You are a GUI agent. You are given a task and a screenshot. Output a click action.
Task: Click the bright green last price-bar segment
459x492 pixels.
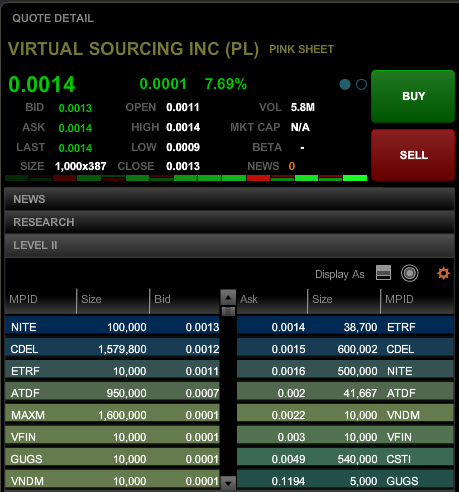355,178
